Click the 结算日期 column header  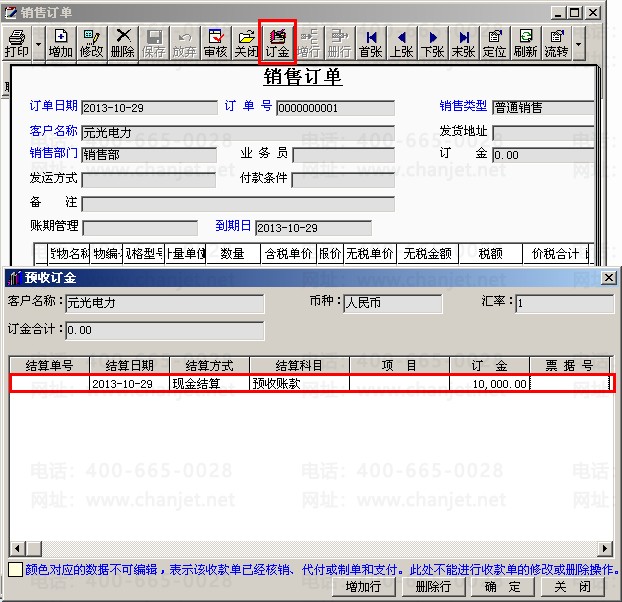point(130,365)
